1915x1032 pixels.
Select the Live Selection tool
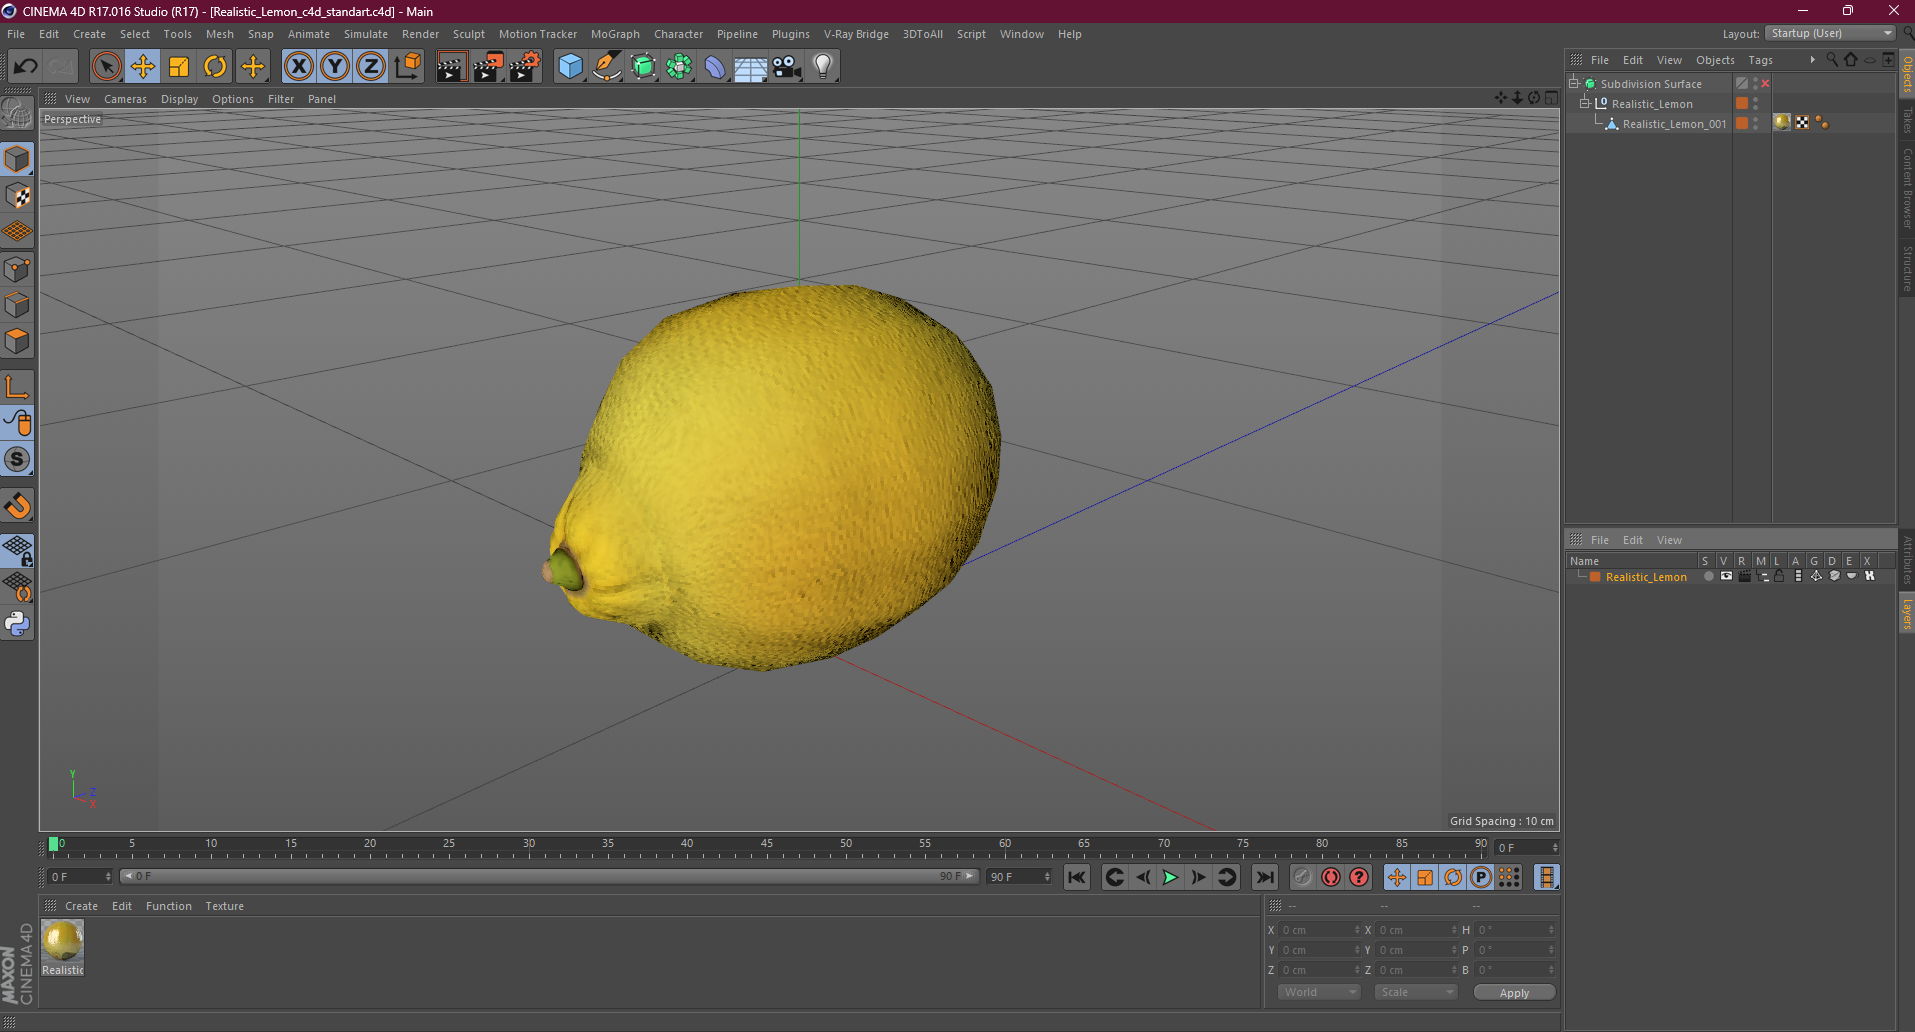click(106, 66)
